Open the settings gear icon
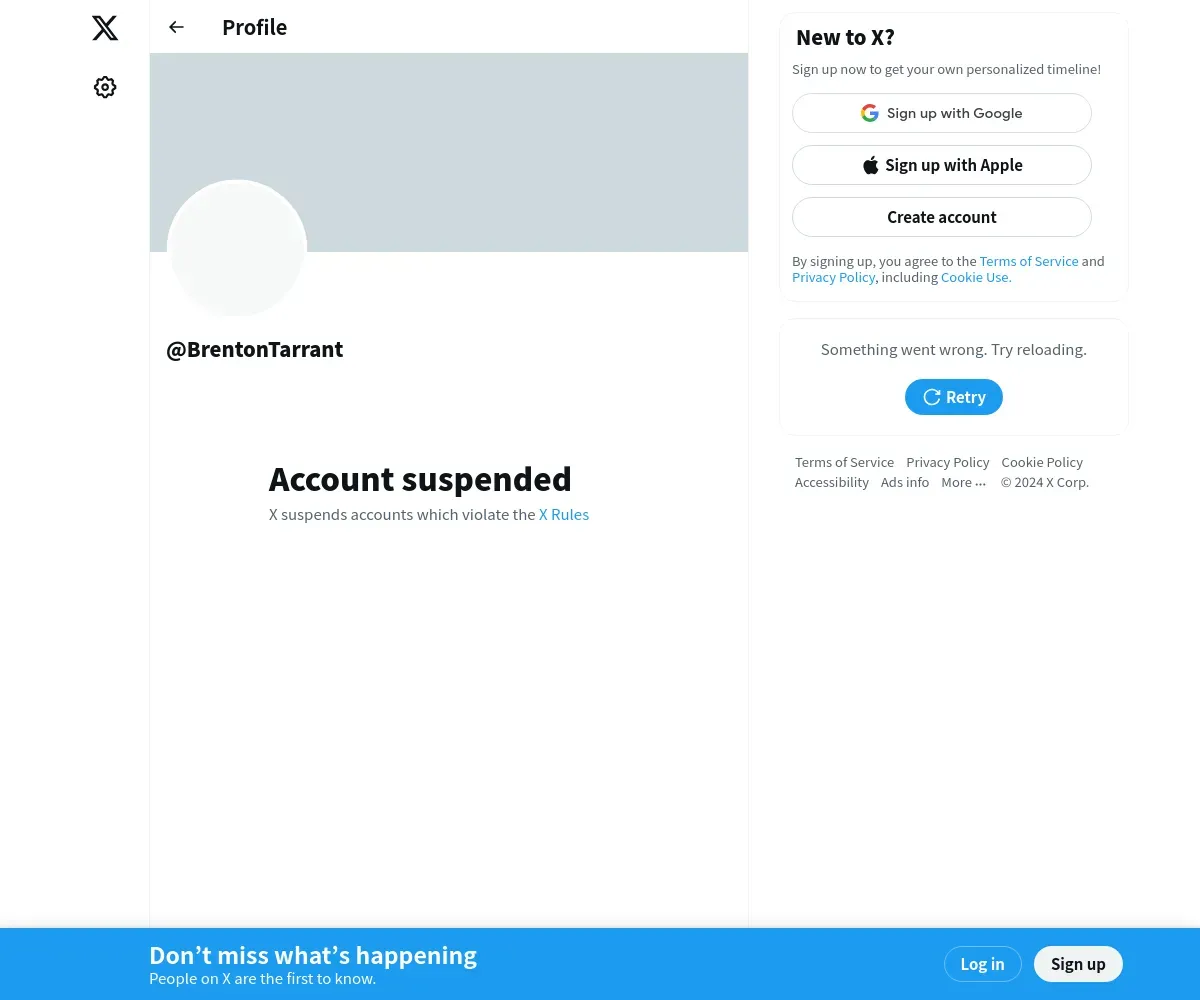This screenshot has width=1200, height=1000. pyautogui.click(x=105, y=87)
